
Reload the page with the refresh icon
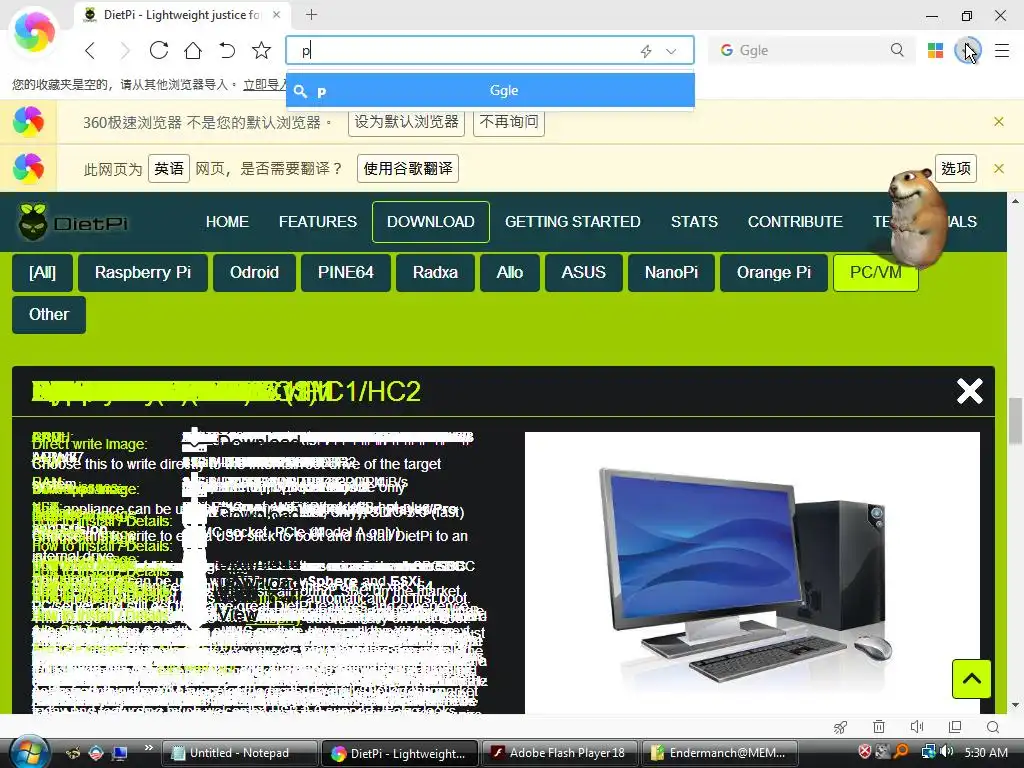159,50
